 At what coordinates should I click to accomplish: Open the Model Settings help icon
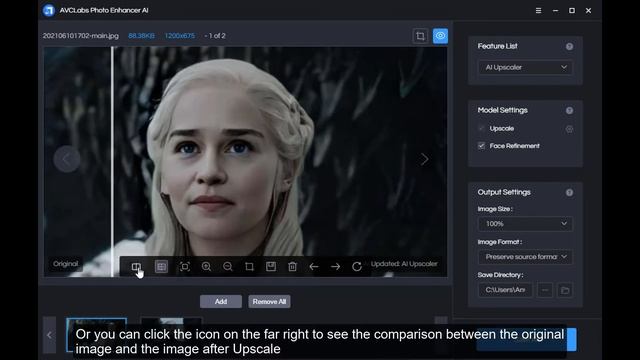pyautogui.click(x=569, y=111)
